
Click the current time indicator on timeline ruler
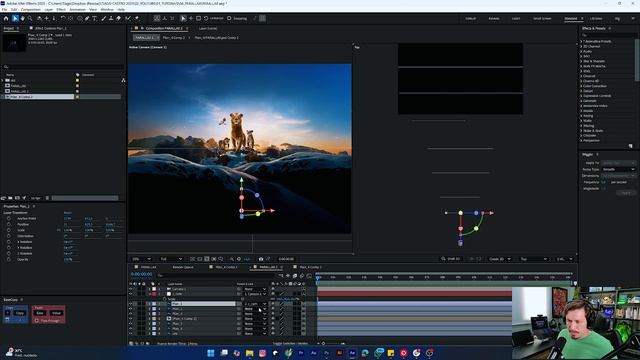tap(318, 277)
